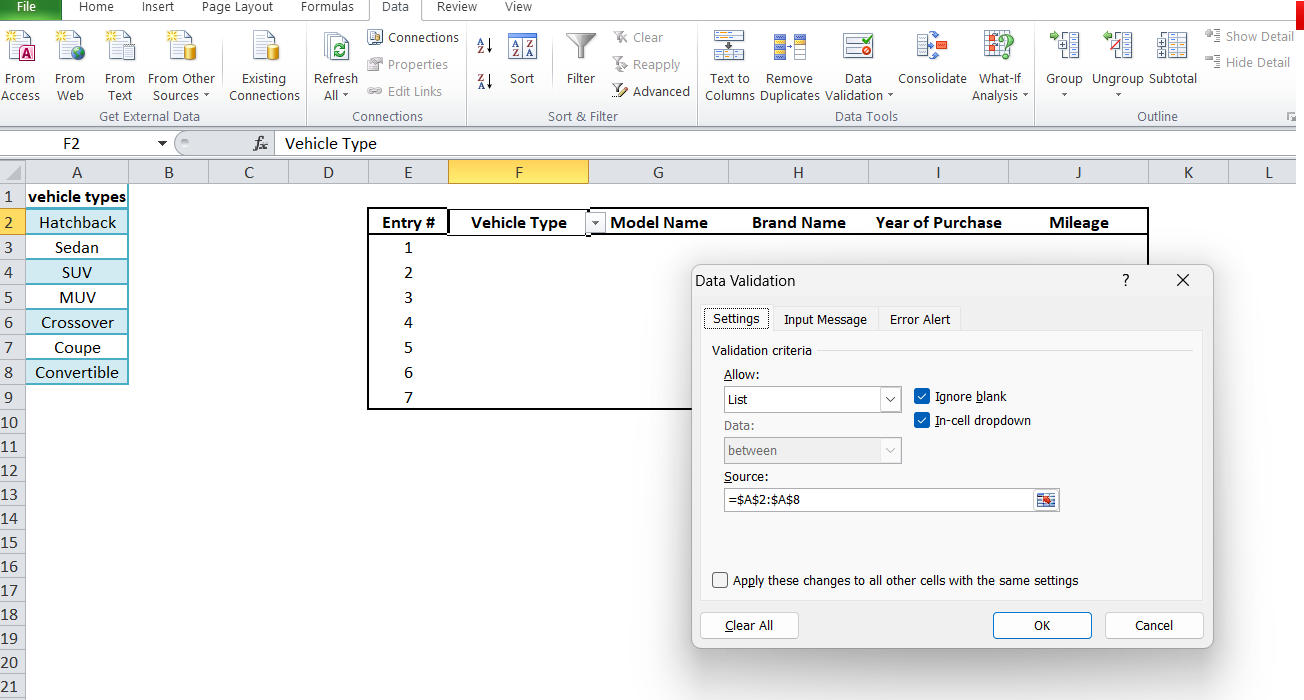This screenshot has height=700, width=1304.
Task: Open workbook Connections
Action: click(x=412, y=37)
